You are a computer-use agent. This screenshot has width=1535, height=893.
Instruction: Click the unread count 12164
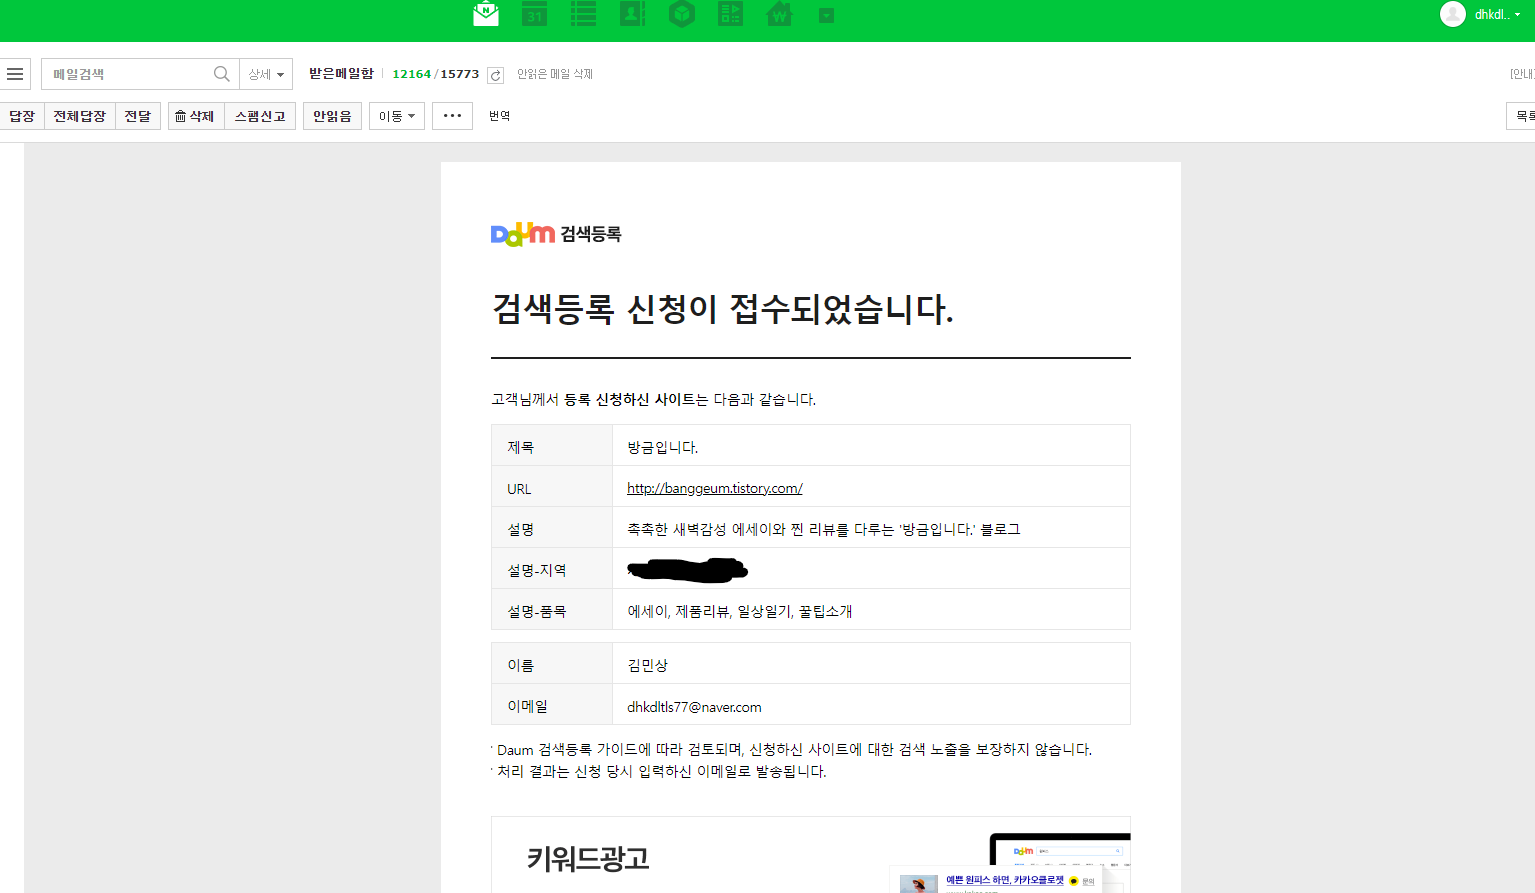(412, 74)
